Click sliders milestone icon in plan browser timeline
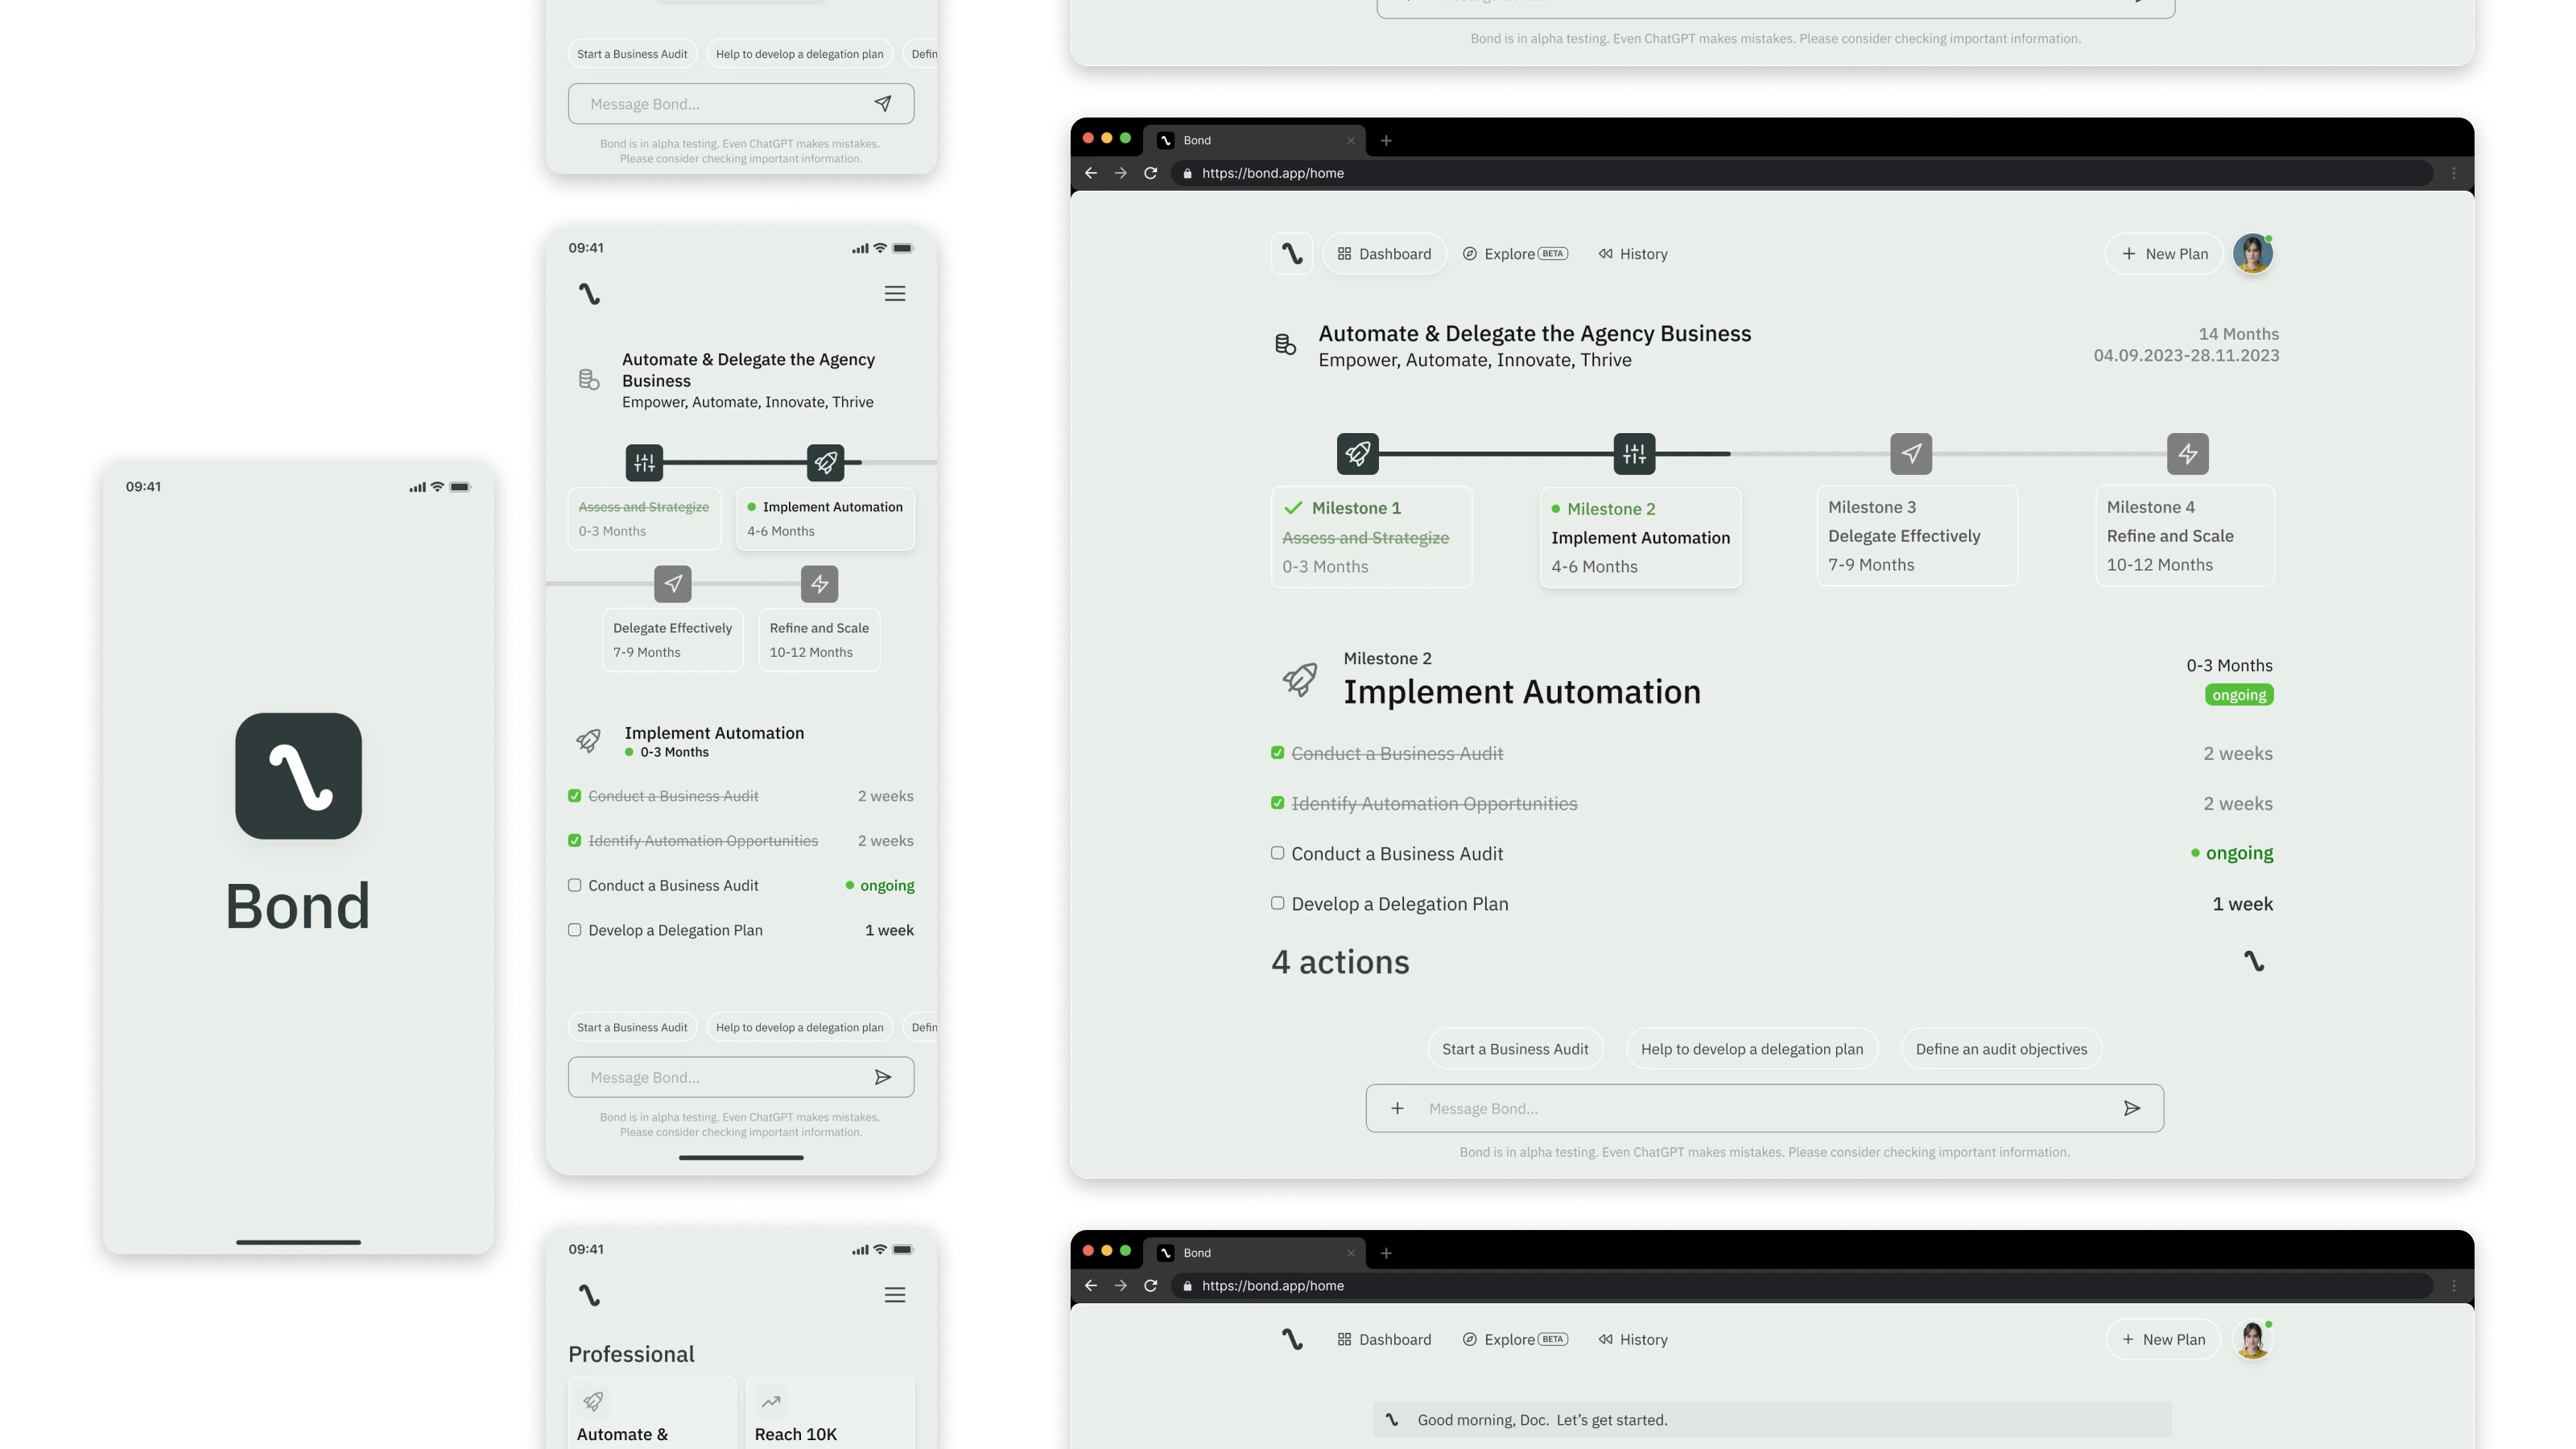The height and width of the screenshot is (1449, 2576). pos(1634,454)
